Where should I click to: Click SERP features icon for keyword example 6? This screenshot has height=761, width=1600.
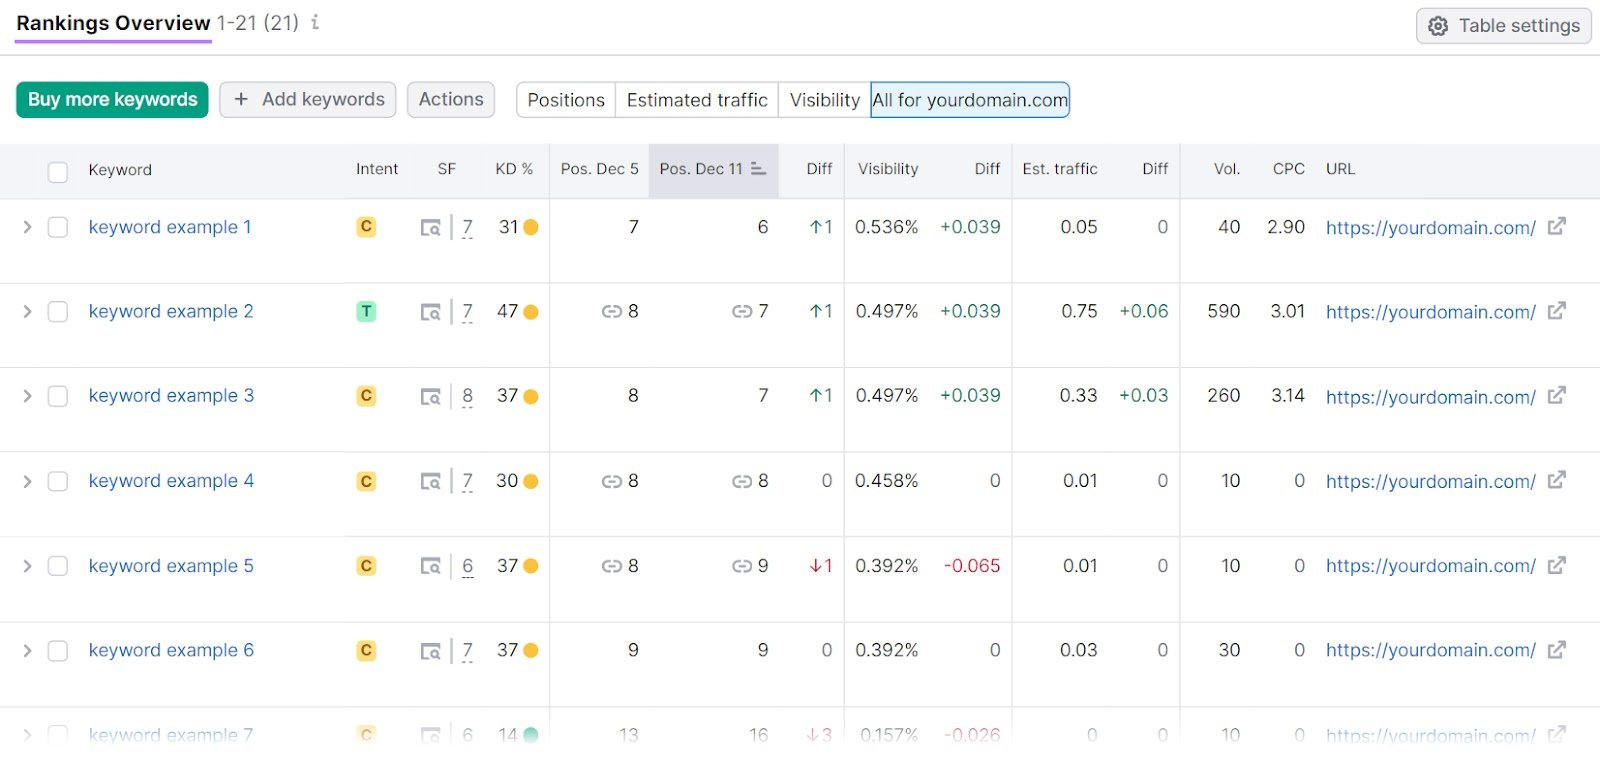click(430, 651)
